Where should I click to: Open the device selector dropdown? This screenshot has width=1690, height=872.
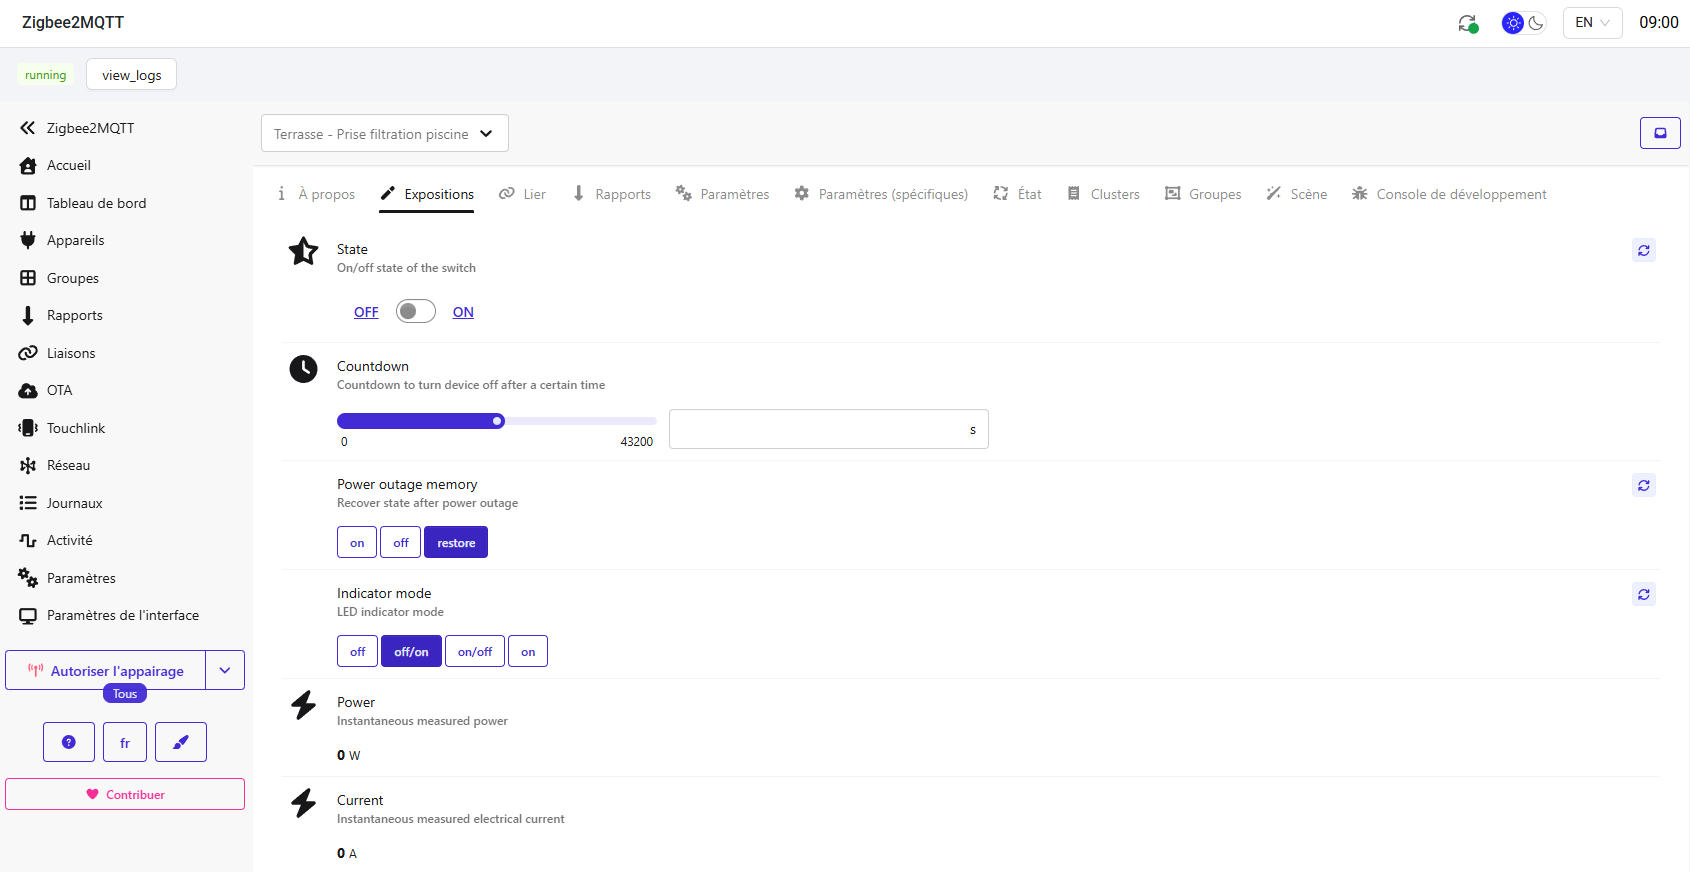[384, 134]
